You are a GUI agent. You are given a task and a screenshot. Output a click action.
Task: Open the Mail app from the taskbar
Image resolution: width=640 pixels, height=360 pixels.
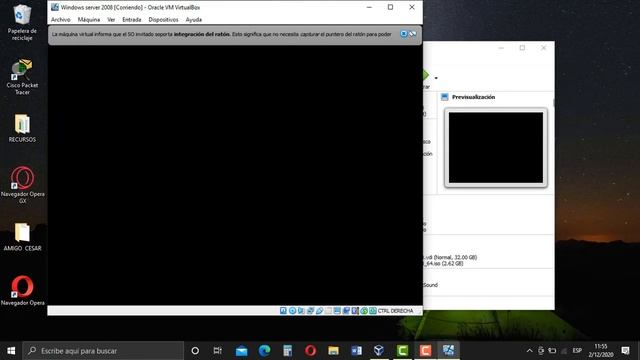[x=241, y=351]
